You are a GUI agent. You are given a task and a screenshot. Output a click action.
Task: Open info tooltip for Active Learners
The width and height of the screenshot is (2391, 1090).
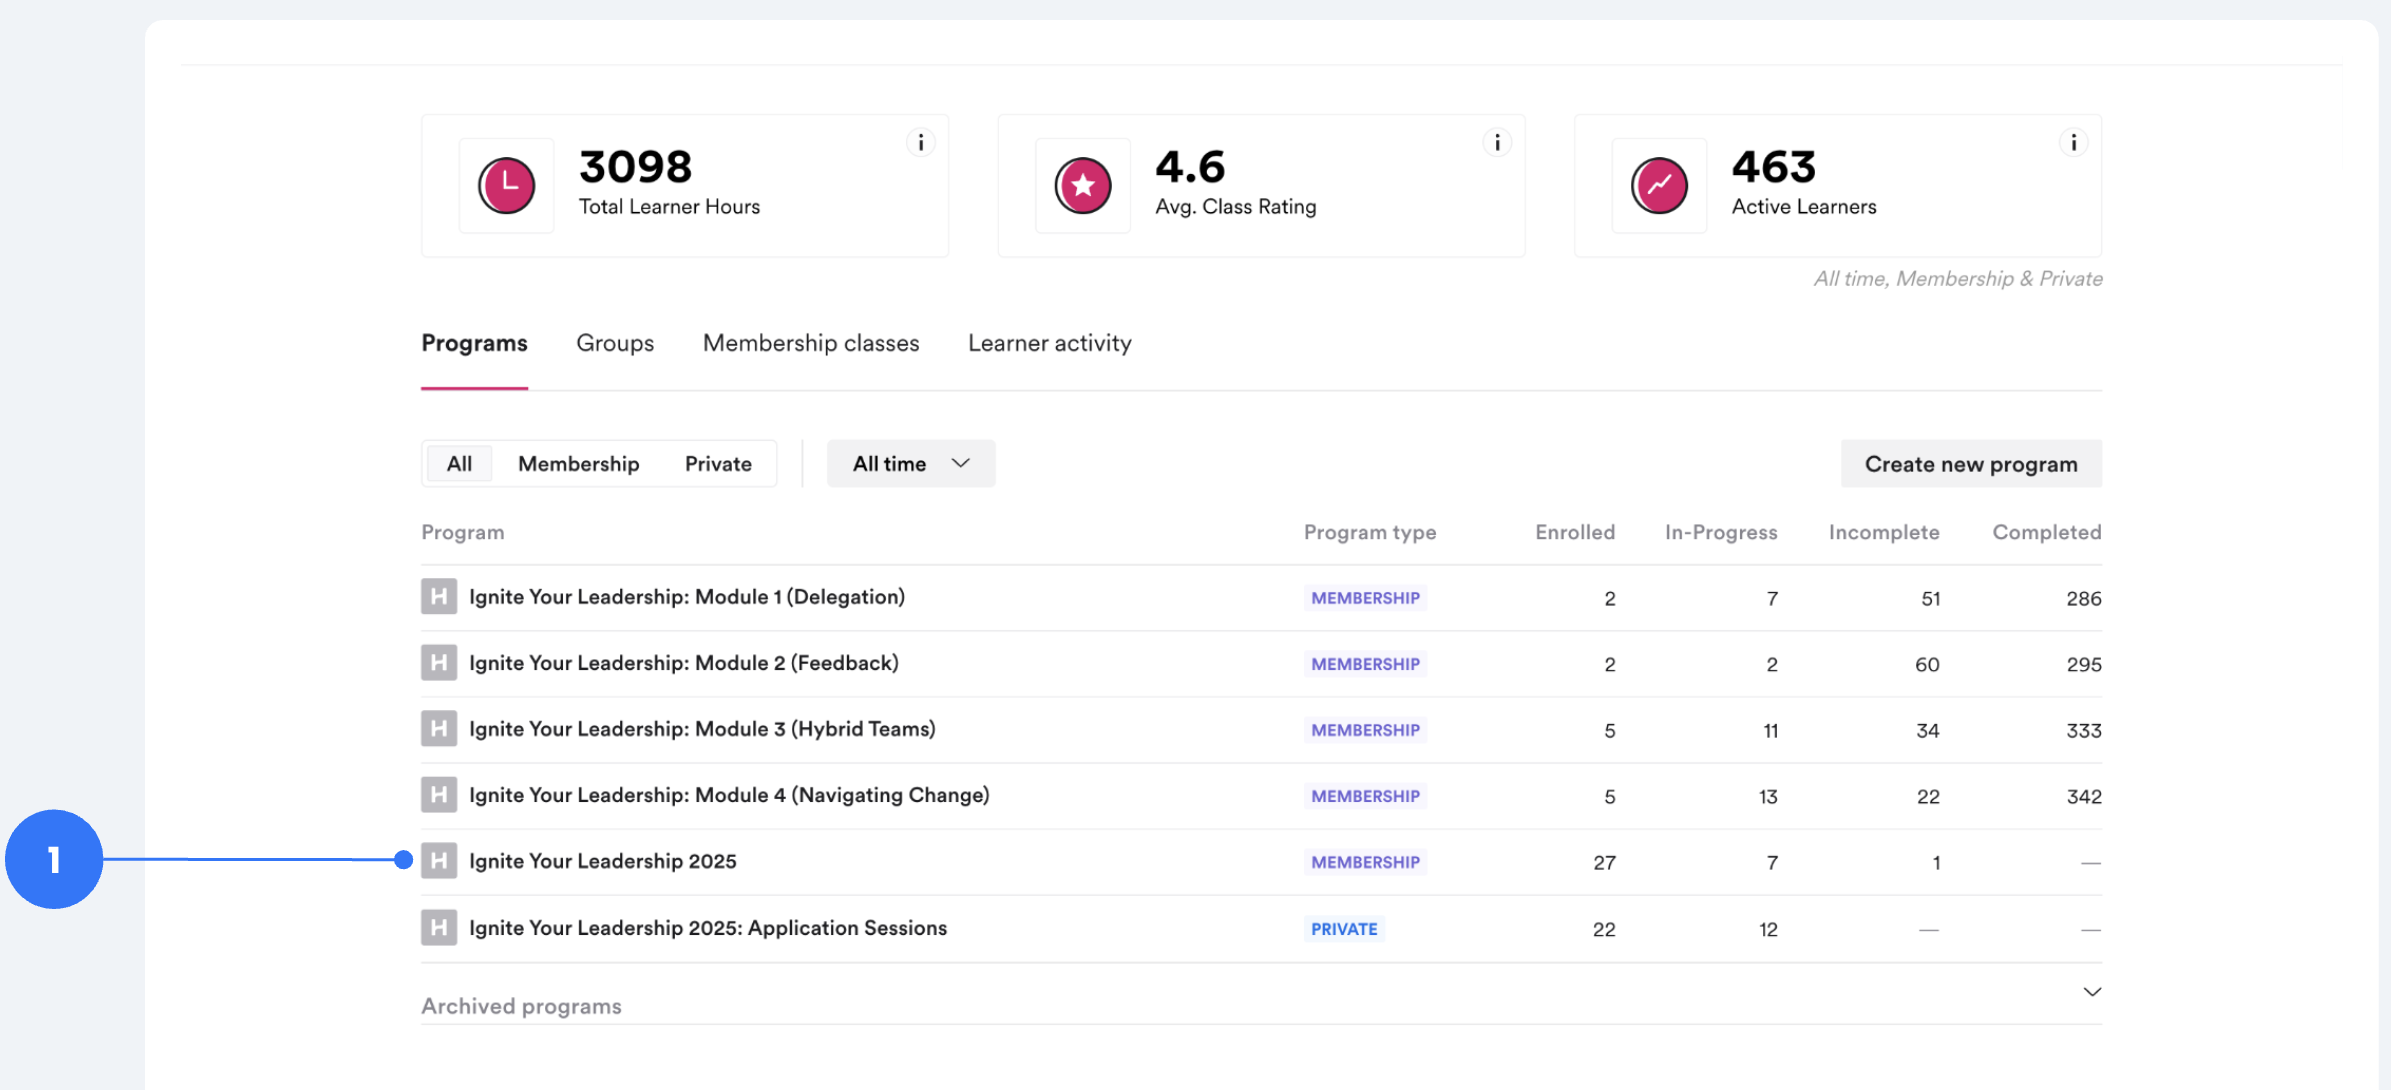(2073, 143)
